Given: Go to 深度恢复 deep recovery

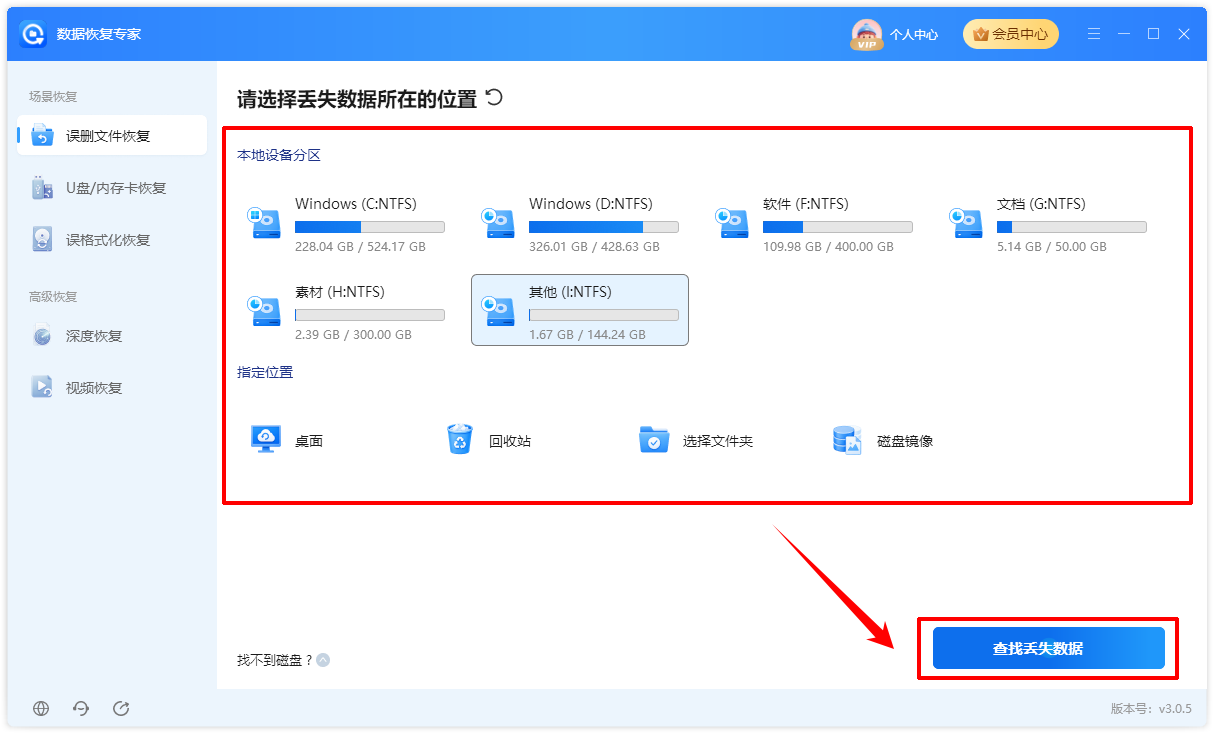Looking at the screenshot, I should coord(112,336).
